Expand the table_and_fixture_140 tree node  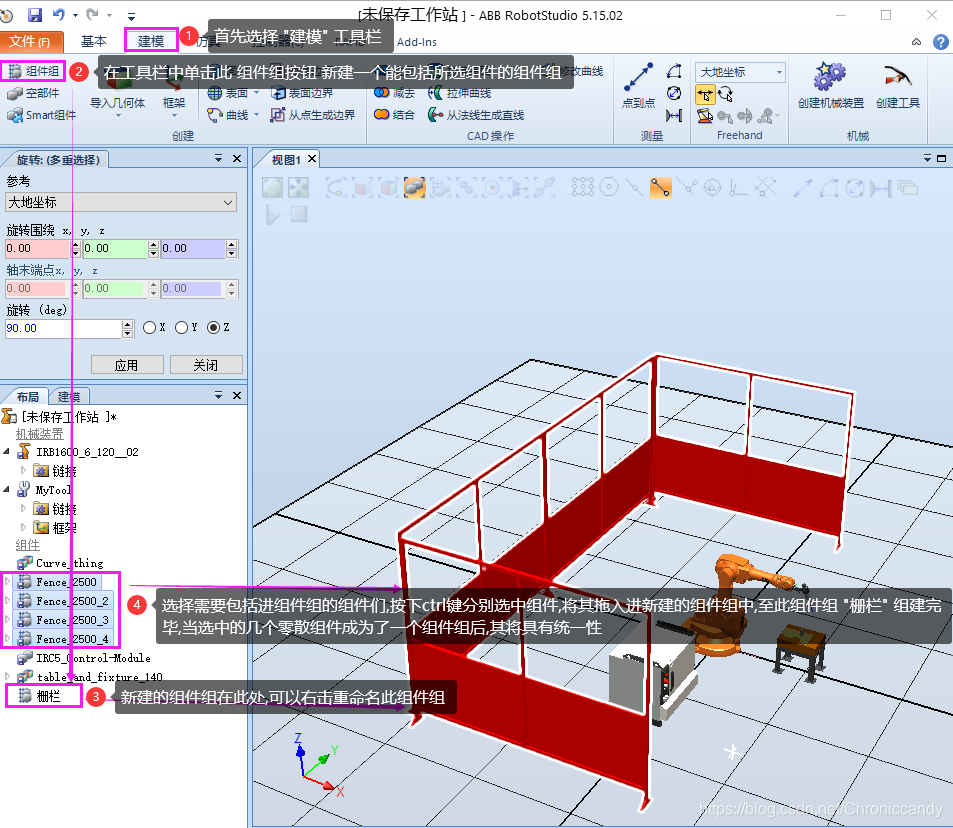[x=7, y=676]
